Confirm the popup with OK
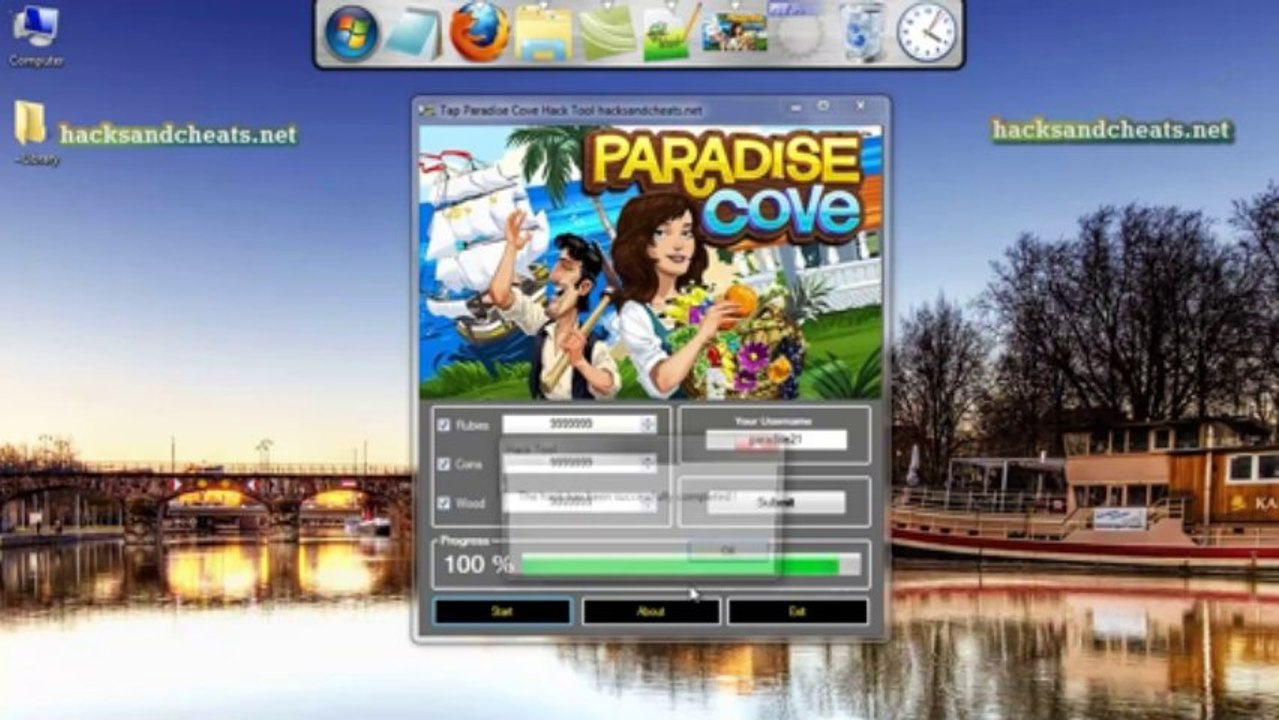Image resolution: width=1279 pixels, height=720 pixels. click(x=728, y=550)
